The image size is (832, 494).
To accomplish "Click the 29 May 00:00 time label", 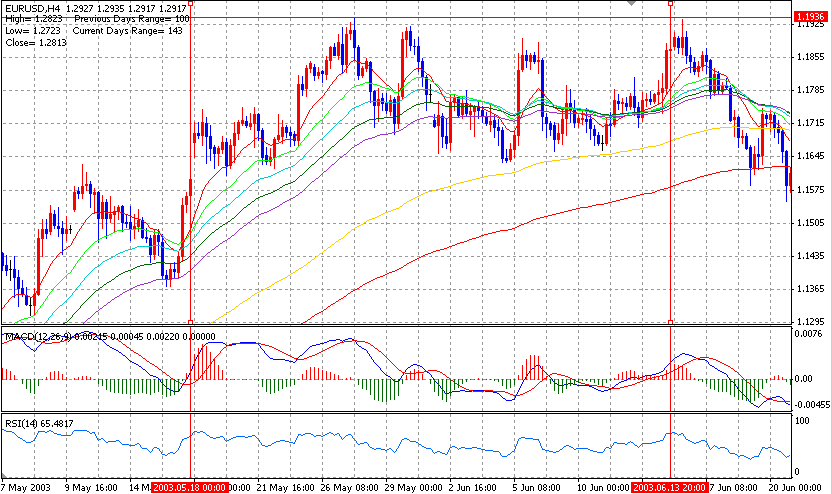I will [x=413, y=488].
